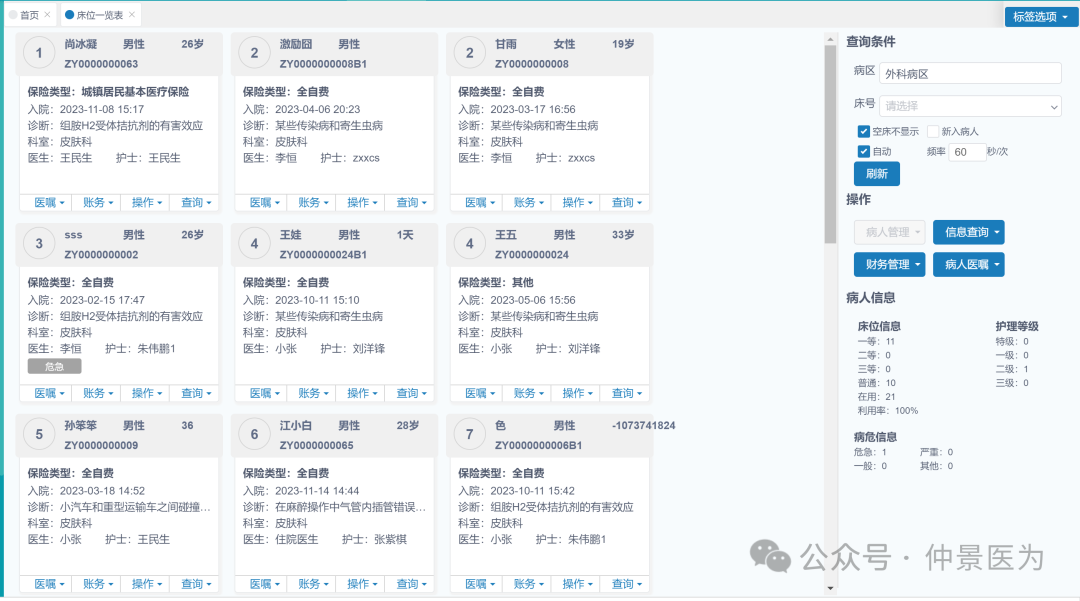The width and height of the screenshot is (1080, 601).
Task: Switch to the 首页 tab
Action: (x=28, y=15)
